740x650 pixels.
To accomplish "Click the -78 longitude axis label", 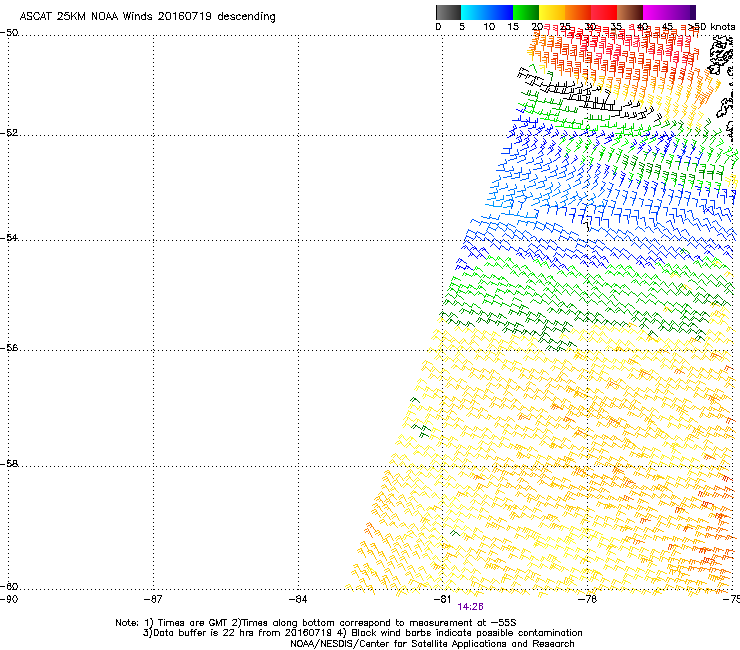I will (587, 599).
